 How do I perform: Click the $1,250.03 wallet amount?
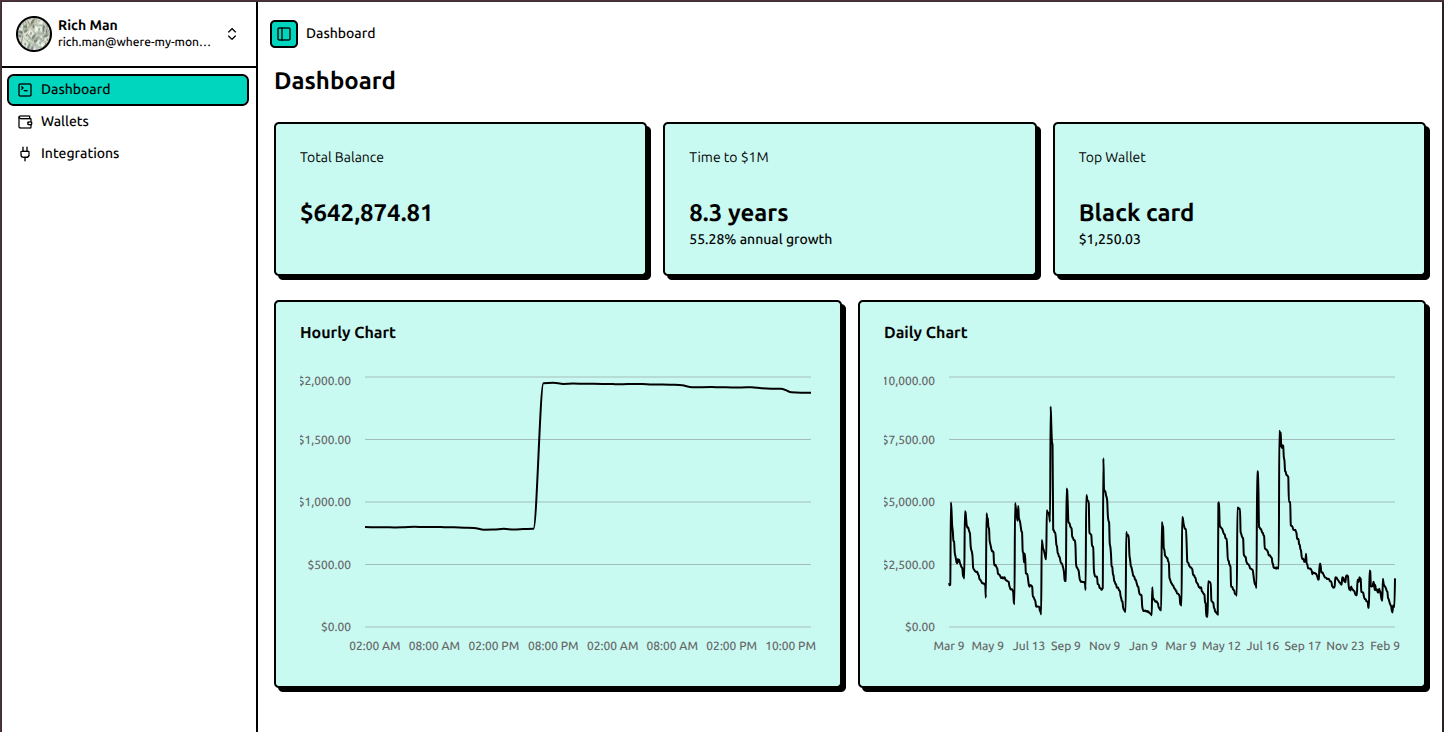1109,239
